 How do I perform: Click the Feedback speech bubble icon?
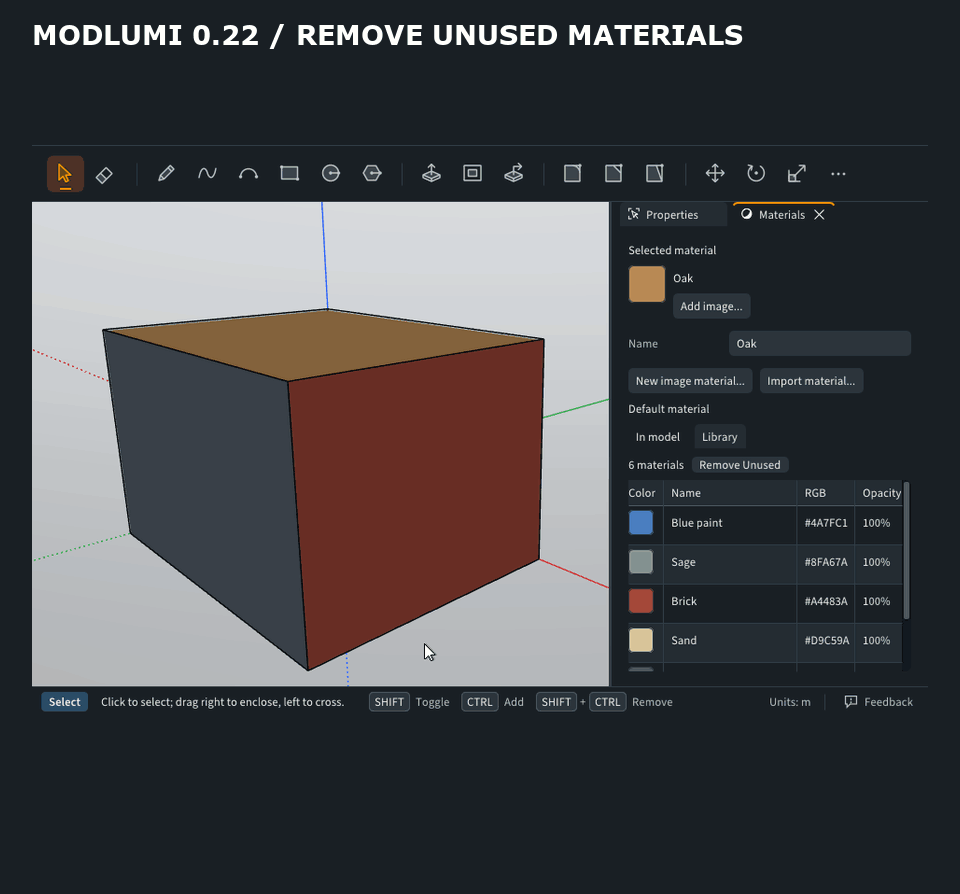(x=850, y=702)
